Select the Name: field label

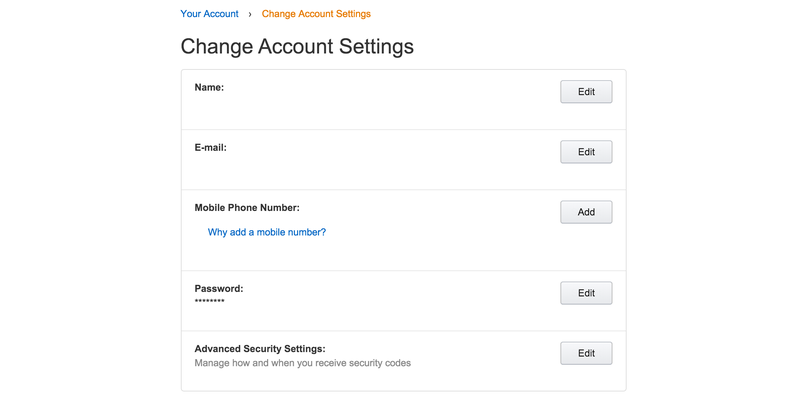pos(209,87)
